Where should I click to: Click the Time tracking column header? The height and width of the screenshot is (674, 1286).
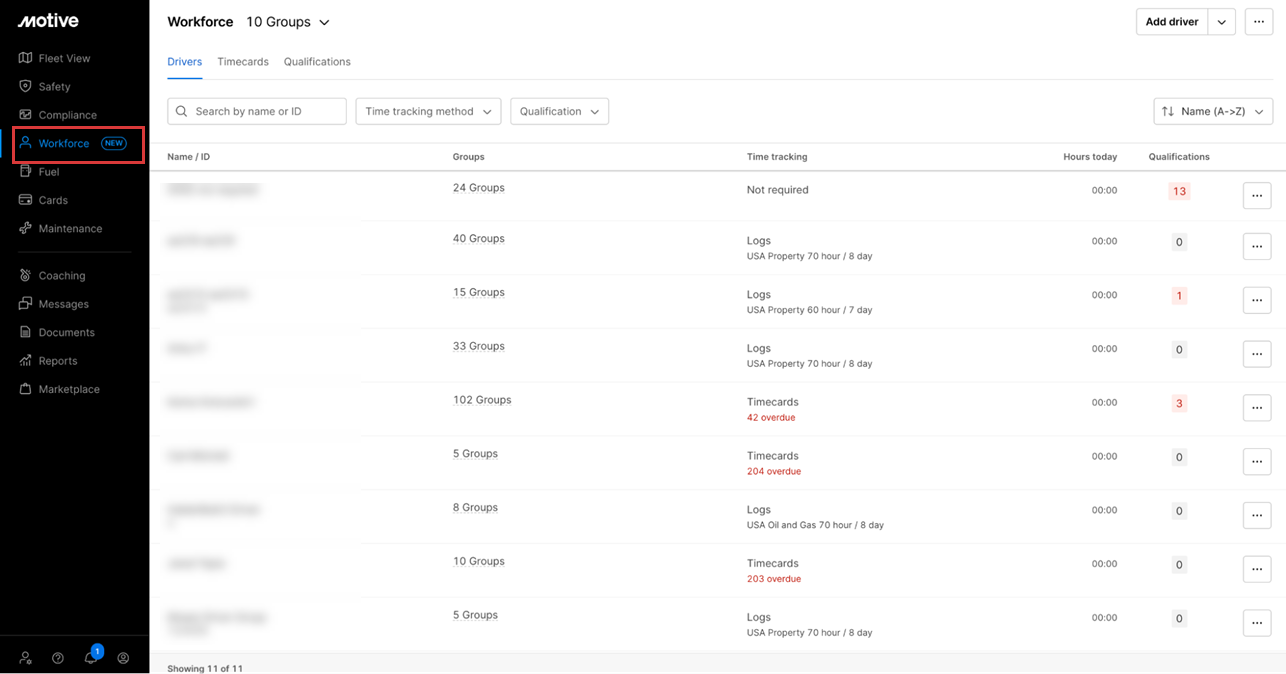[777, 157]
